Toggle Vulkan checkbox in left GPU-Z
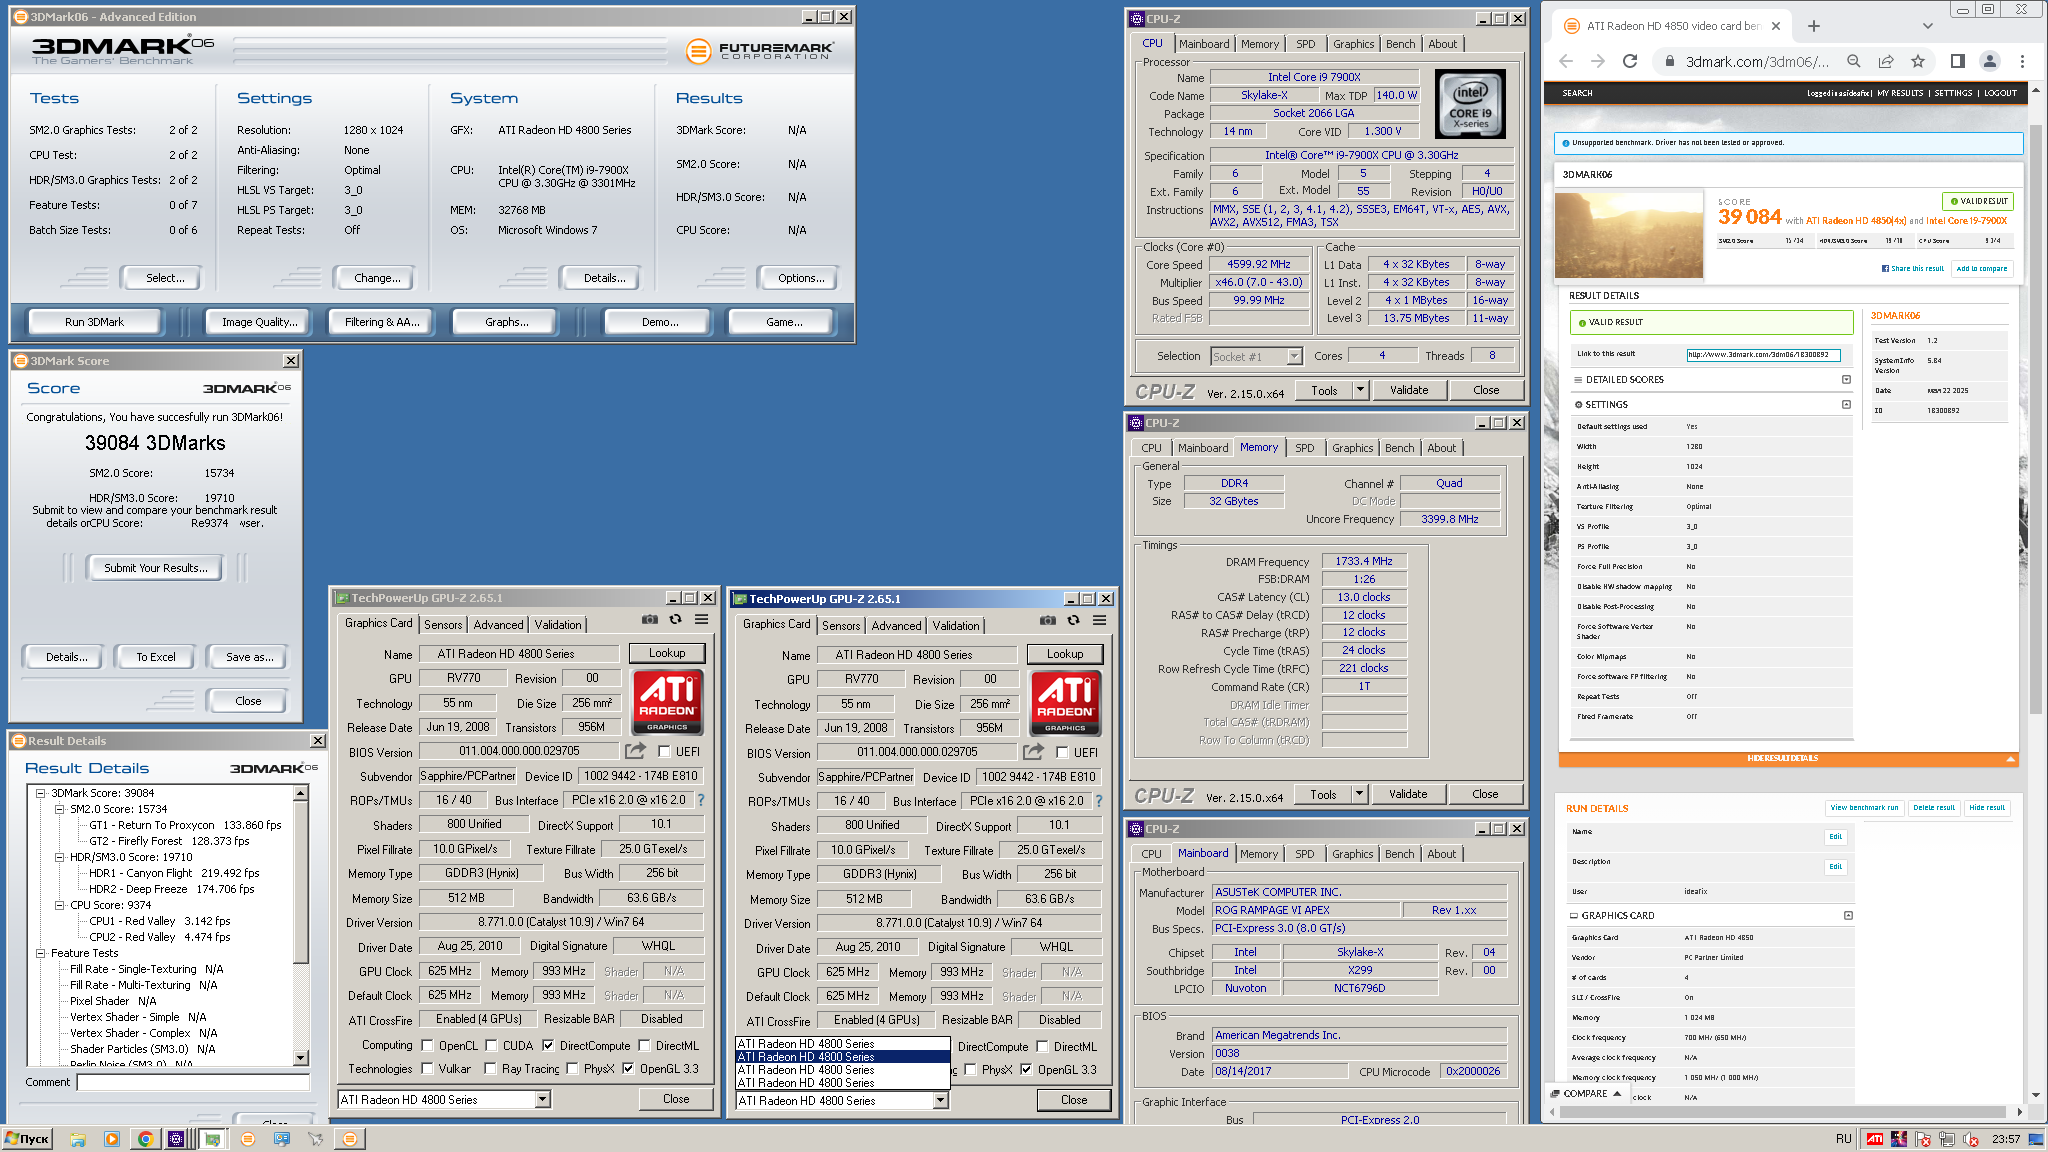The height and width of the screenshot is (1152, 2048). click(427, 1068)
